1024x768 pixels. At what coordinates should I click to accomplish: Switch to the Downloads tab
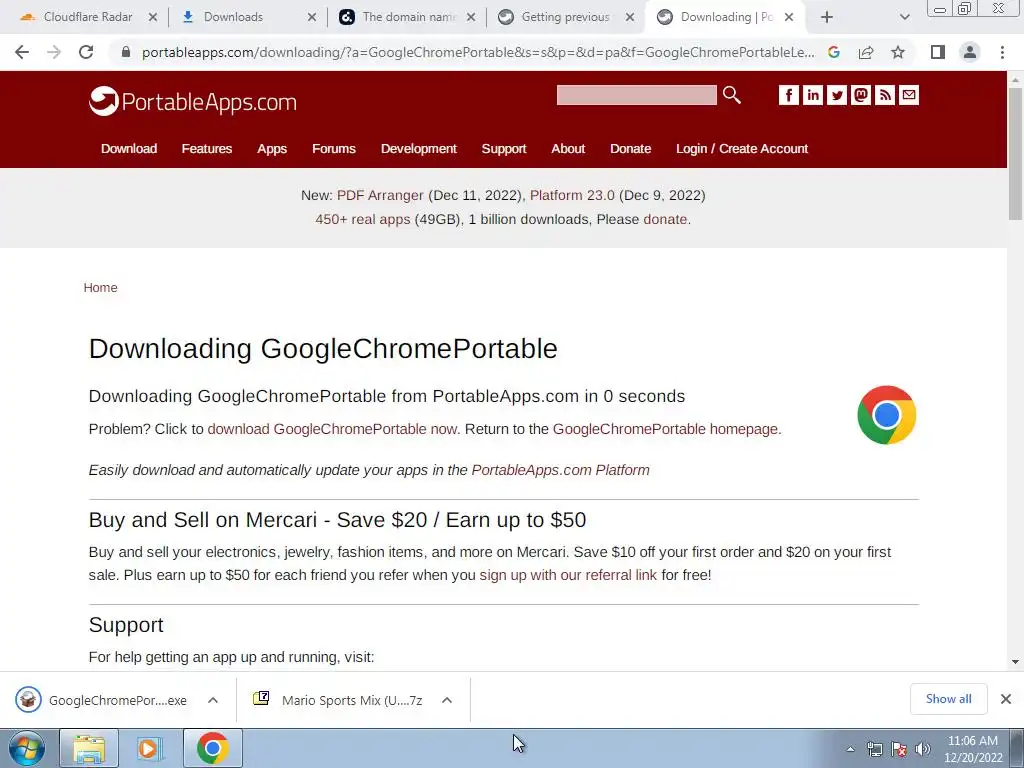pos(233,17)
